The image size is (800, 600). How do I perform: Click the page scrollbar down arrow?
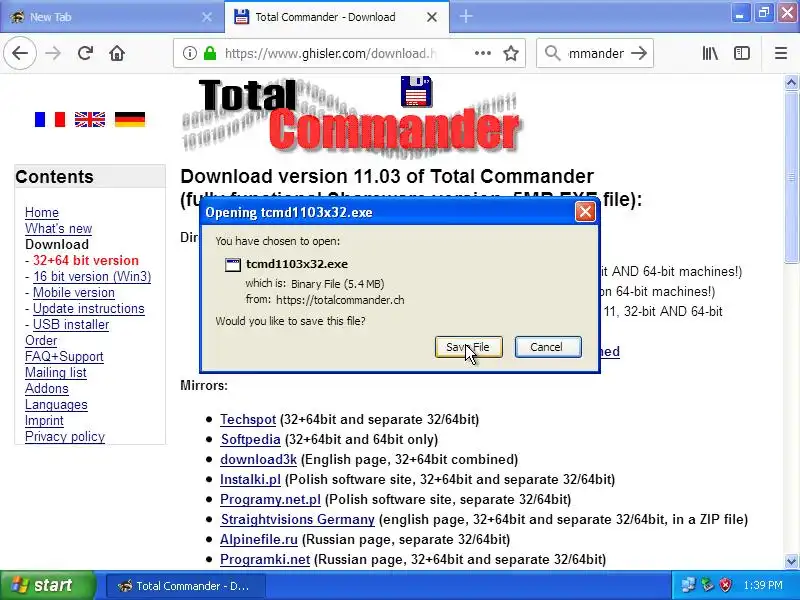click(x=791, y=561)
